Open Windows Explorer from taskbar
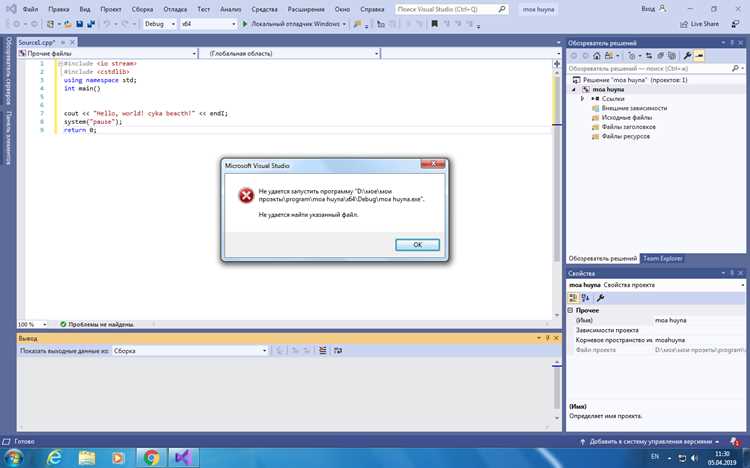The image size is (750, 468). click(87, 458)
